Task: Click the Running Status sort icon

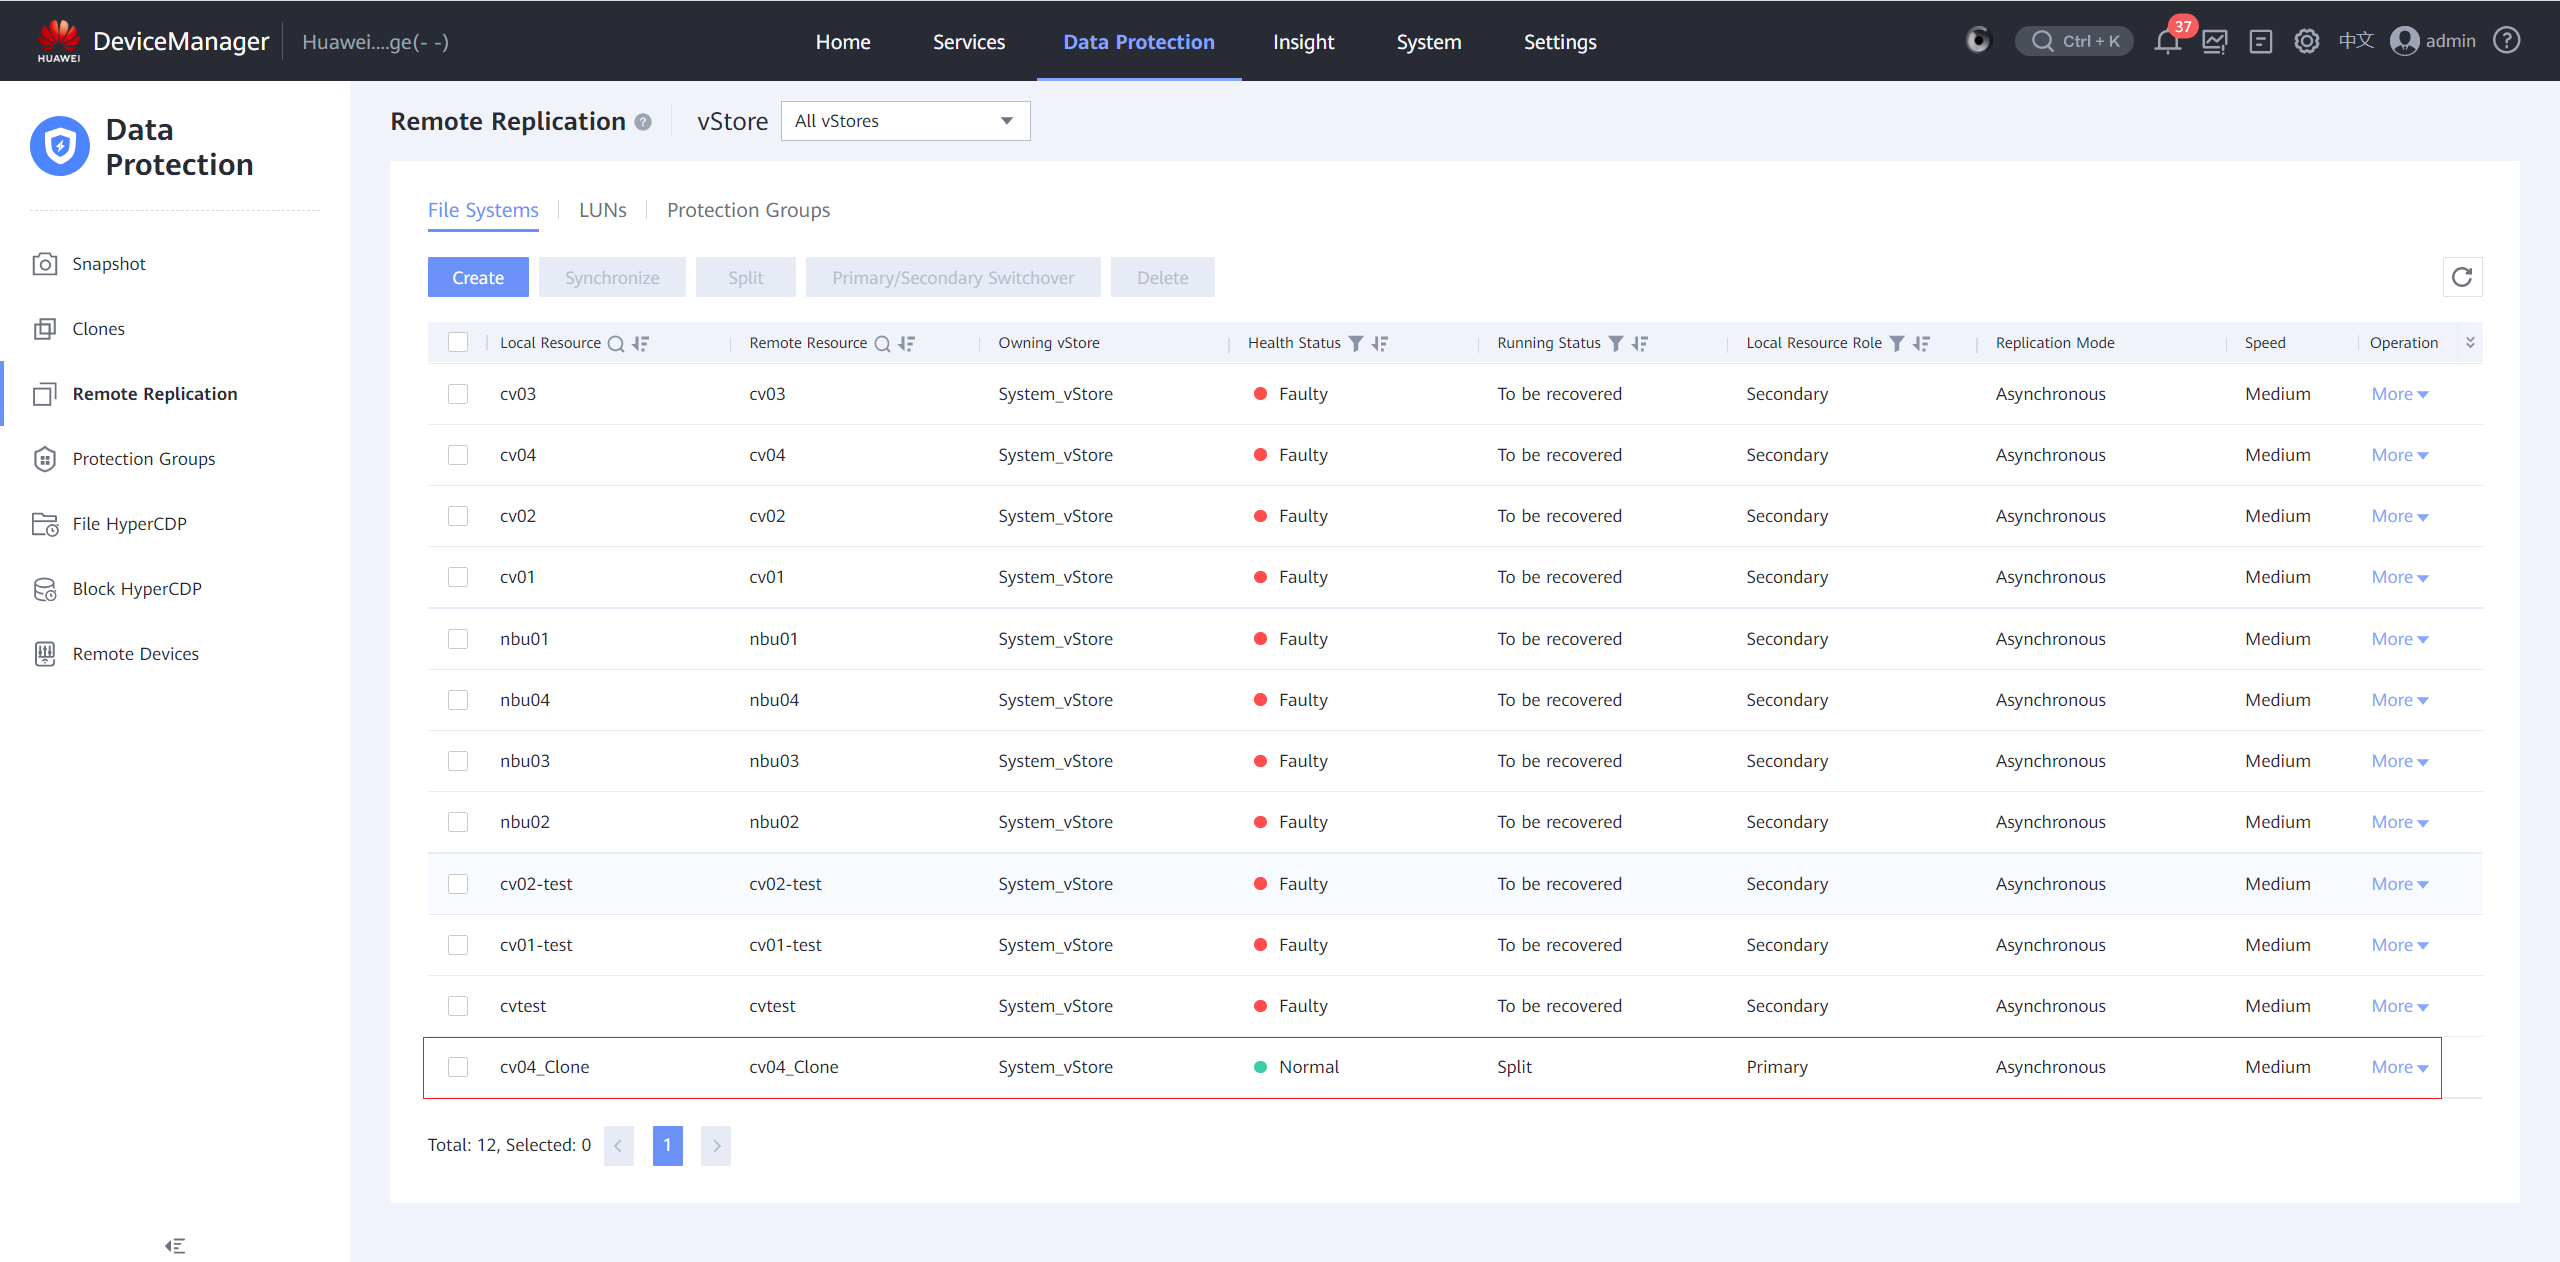Action: click(x=1640, y=343)
